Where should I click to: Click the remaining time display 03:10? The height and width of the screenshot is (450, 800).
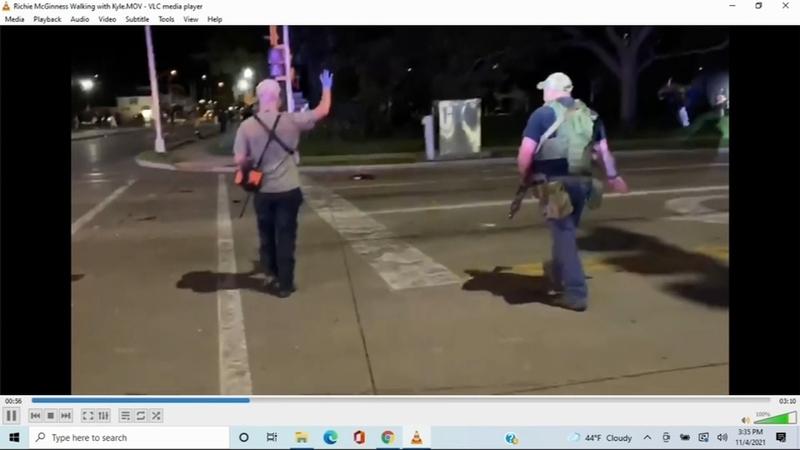point(787,401)
